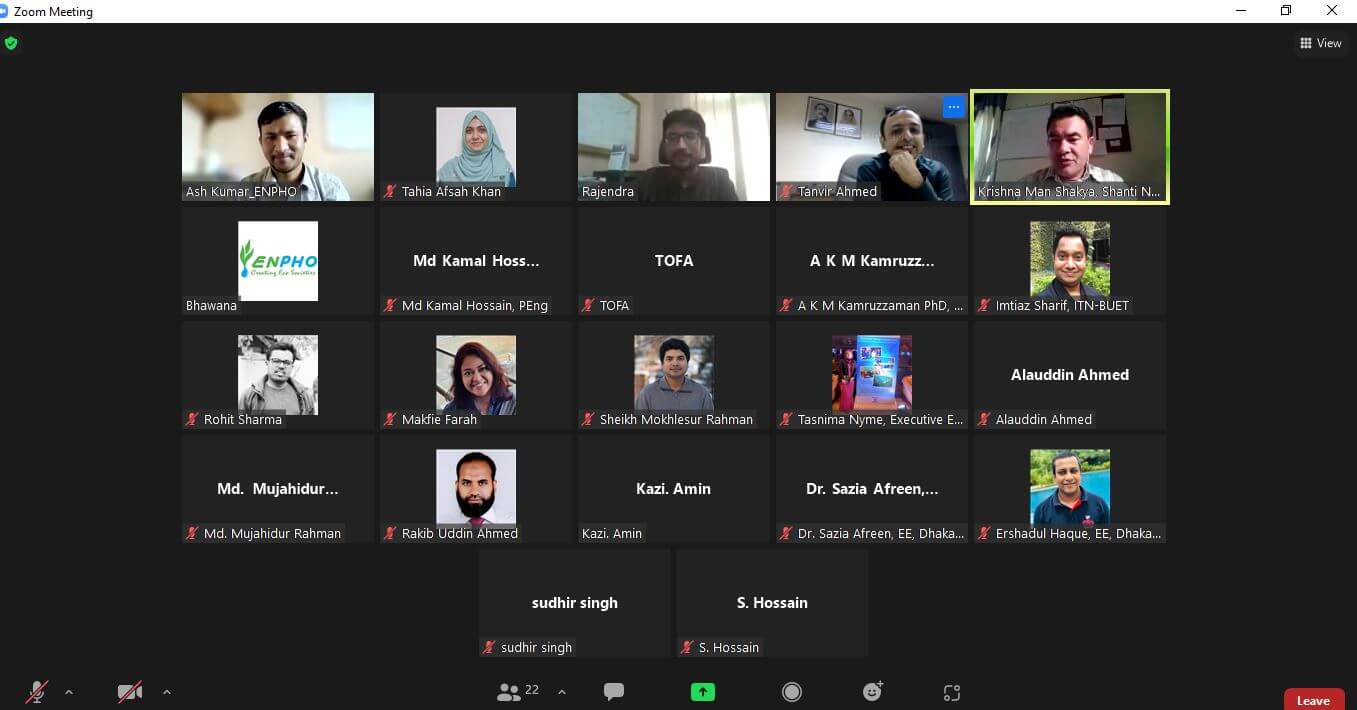Screen dimensions: 1357x710
Task: Click the green encryption shield icon
Action: click(x=11, y=43)
